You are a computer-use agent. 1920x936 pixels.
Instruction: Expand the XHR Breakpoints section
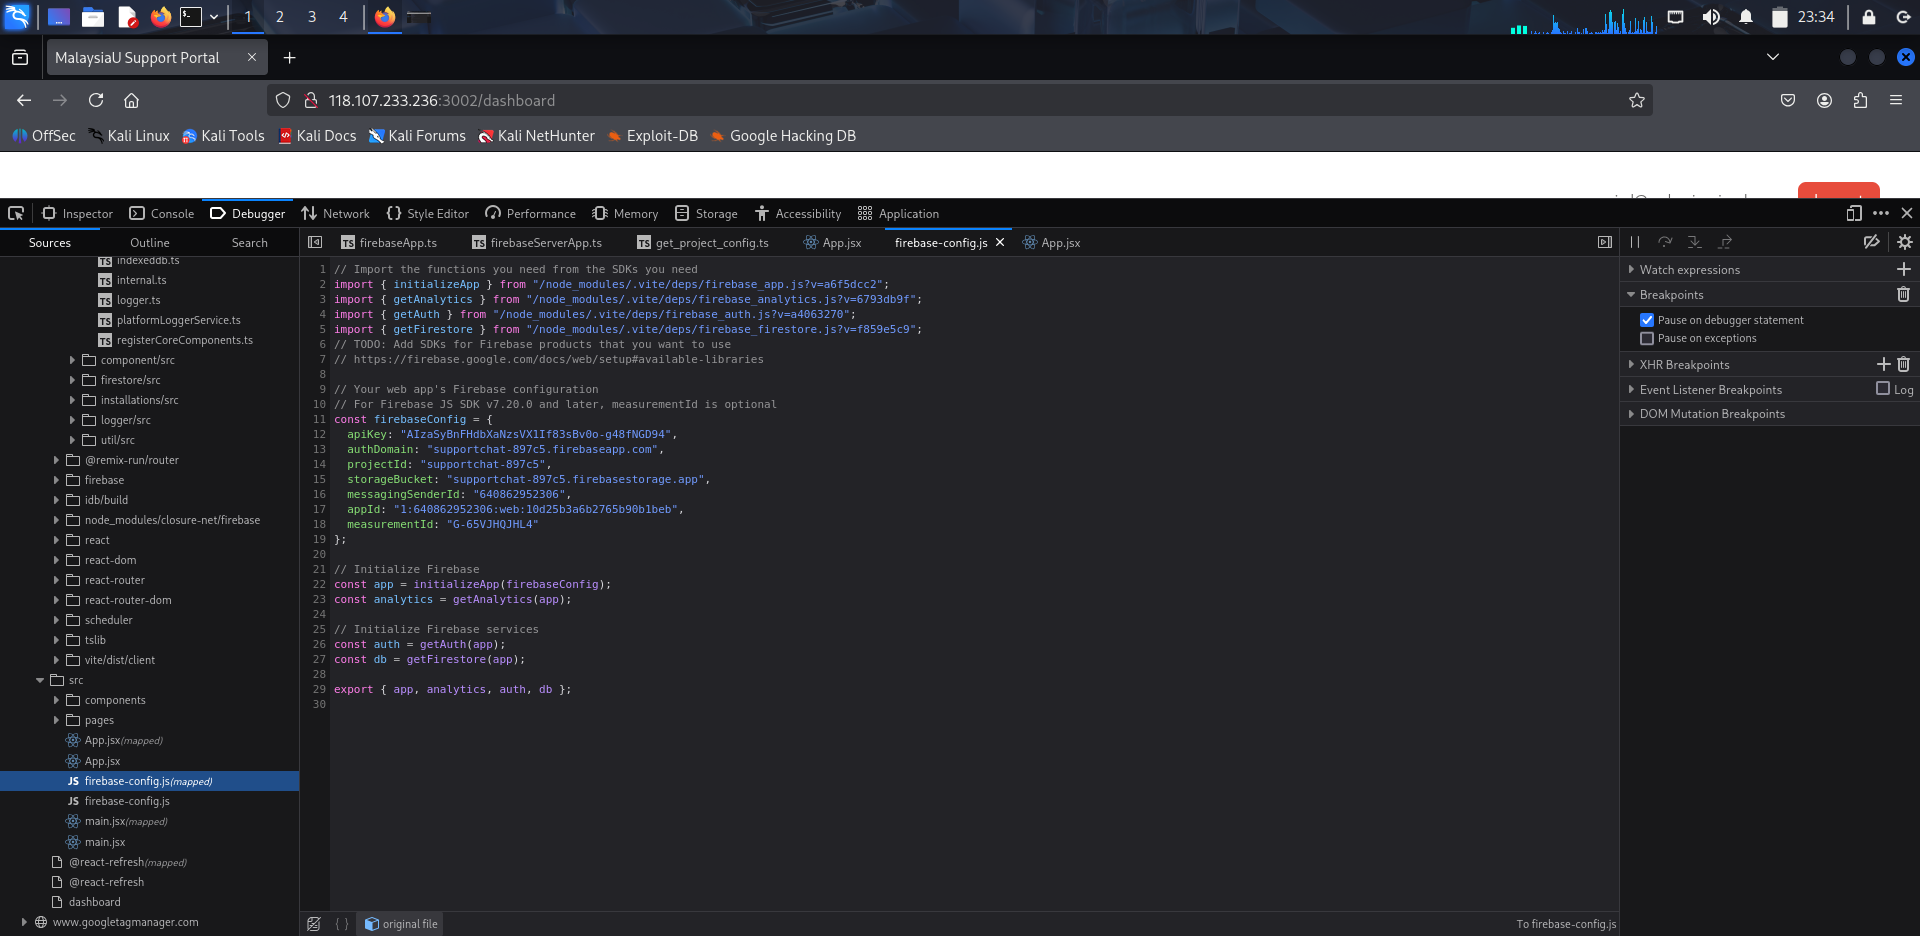click(x=1631, y=365)
